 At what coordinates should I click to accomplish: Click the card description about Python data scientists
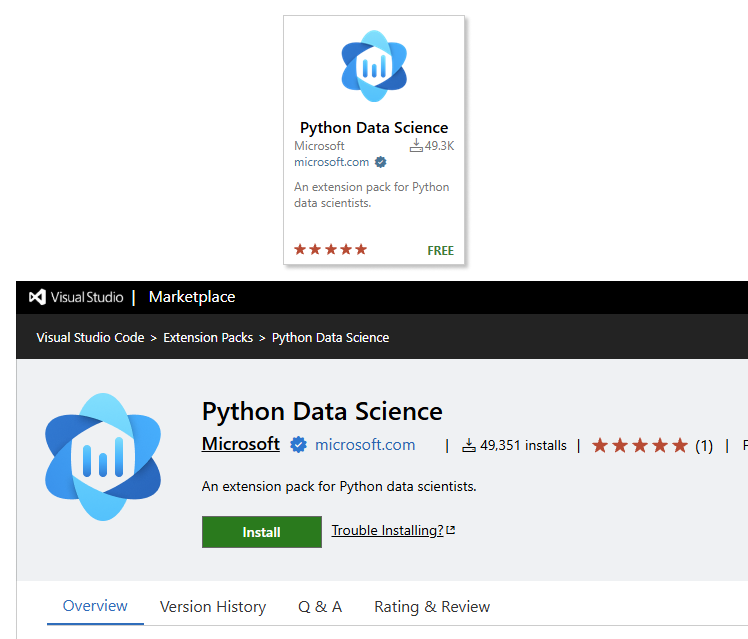point(372,195)
